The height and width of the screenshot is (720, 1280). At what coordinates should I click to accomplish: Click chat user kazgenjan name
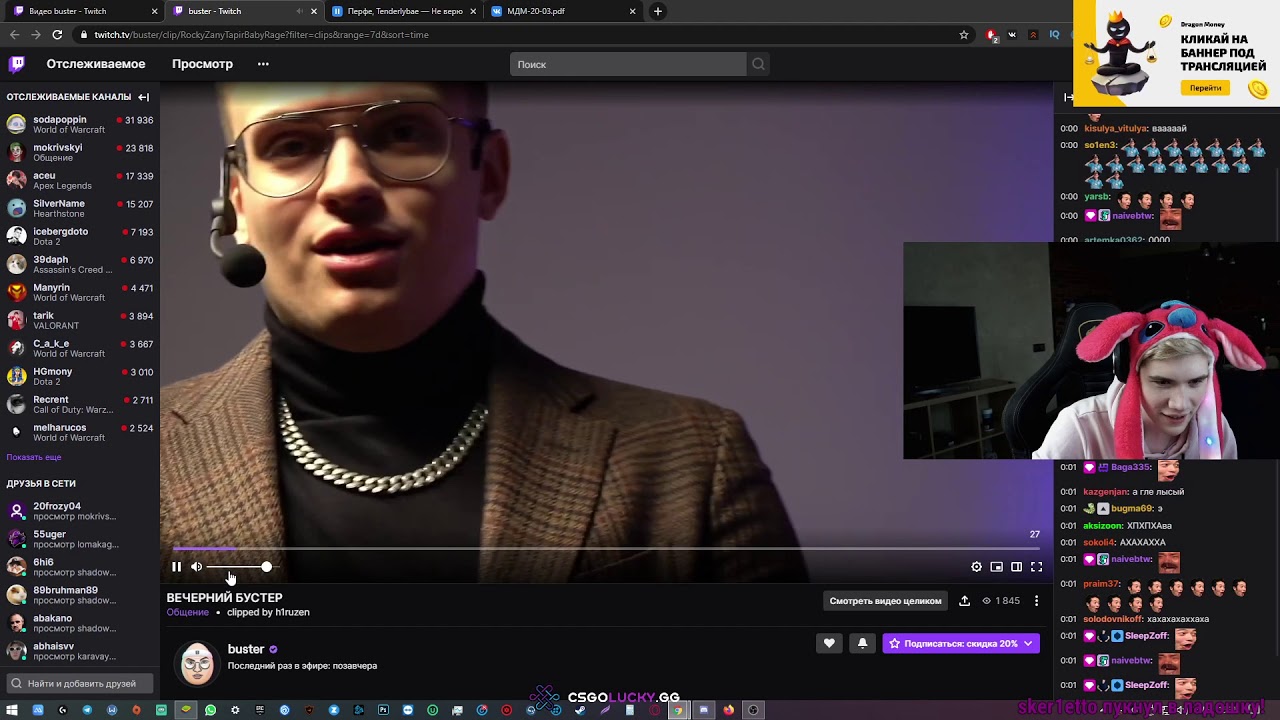click(x=1106, y=492)
